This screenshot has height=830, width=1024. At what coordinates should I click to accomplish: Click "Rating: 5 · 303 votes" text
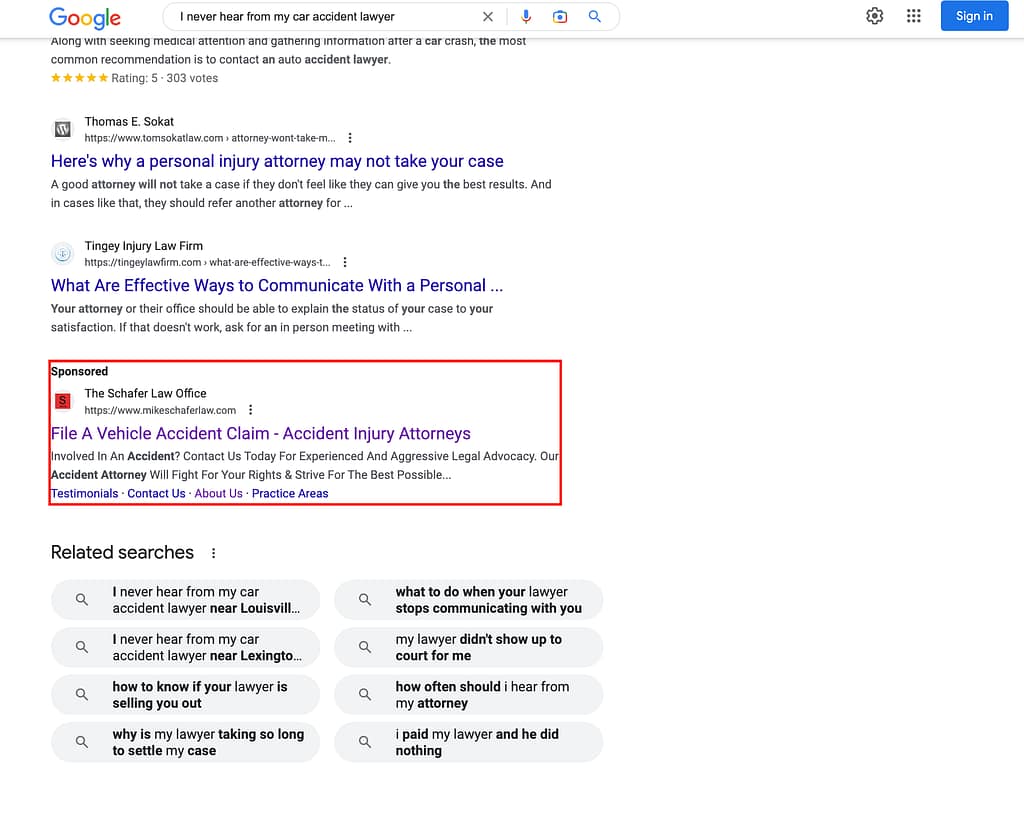[x=165, y=78]
